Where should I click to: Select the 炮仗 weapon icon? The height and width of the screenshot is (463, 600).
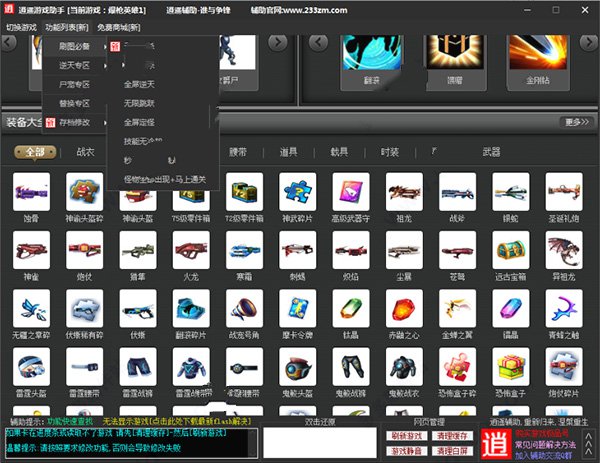pos(85,250)
